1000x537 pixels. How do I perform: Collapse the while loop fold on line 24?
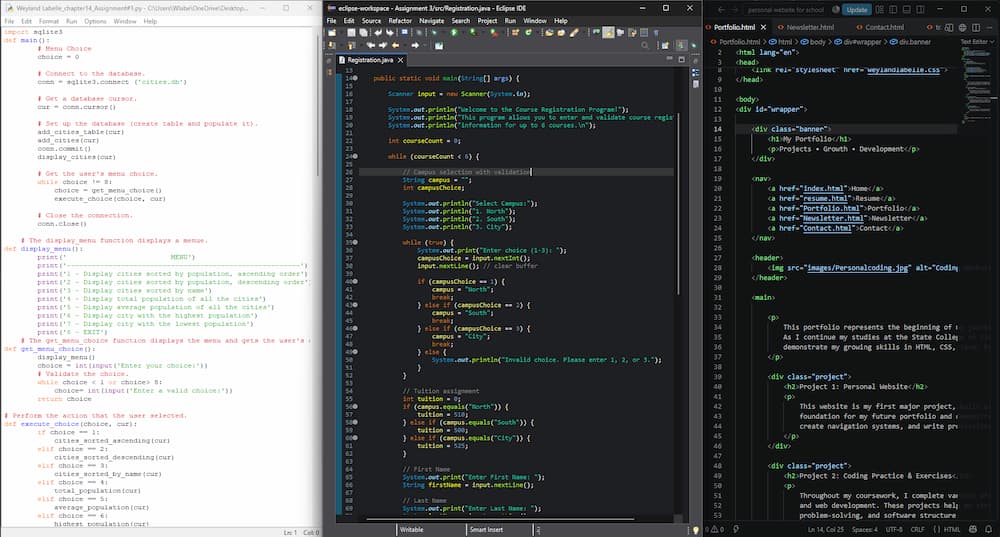355,156
